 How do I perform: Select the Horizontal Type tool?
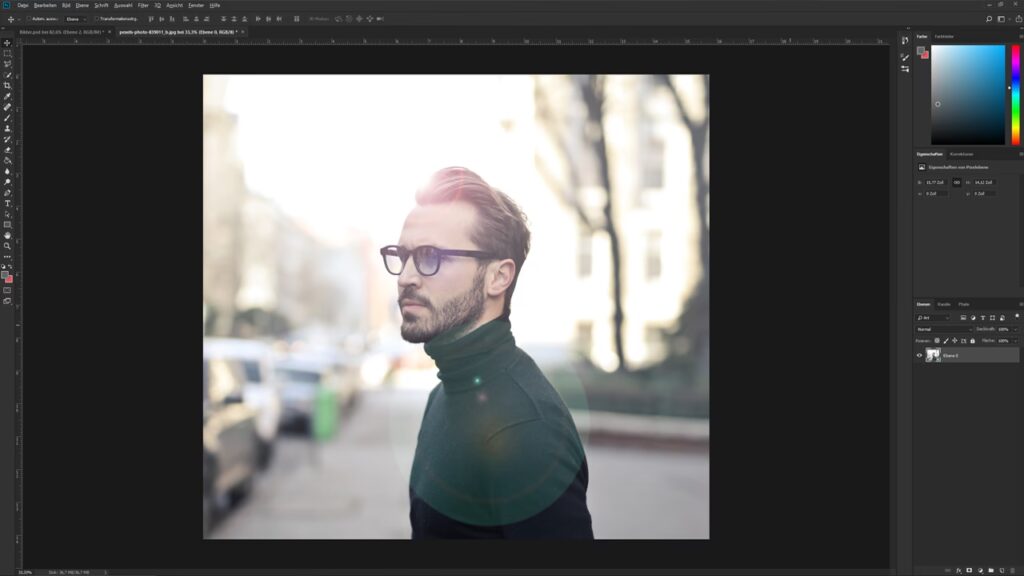coord(7,203)
